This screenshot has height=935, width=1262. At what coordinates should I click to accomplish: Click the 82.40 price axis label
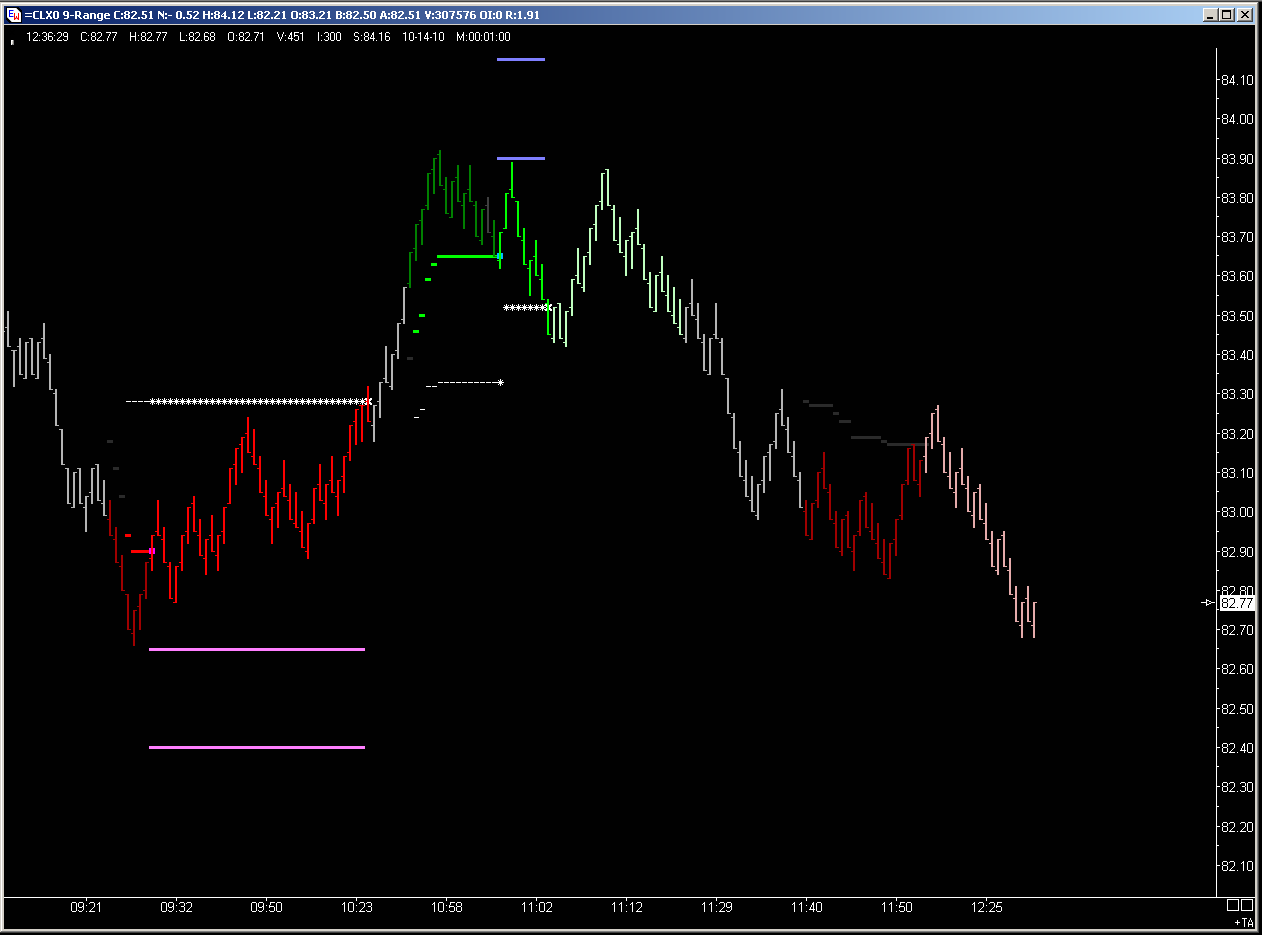1238,749
